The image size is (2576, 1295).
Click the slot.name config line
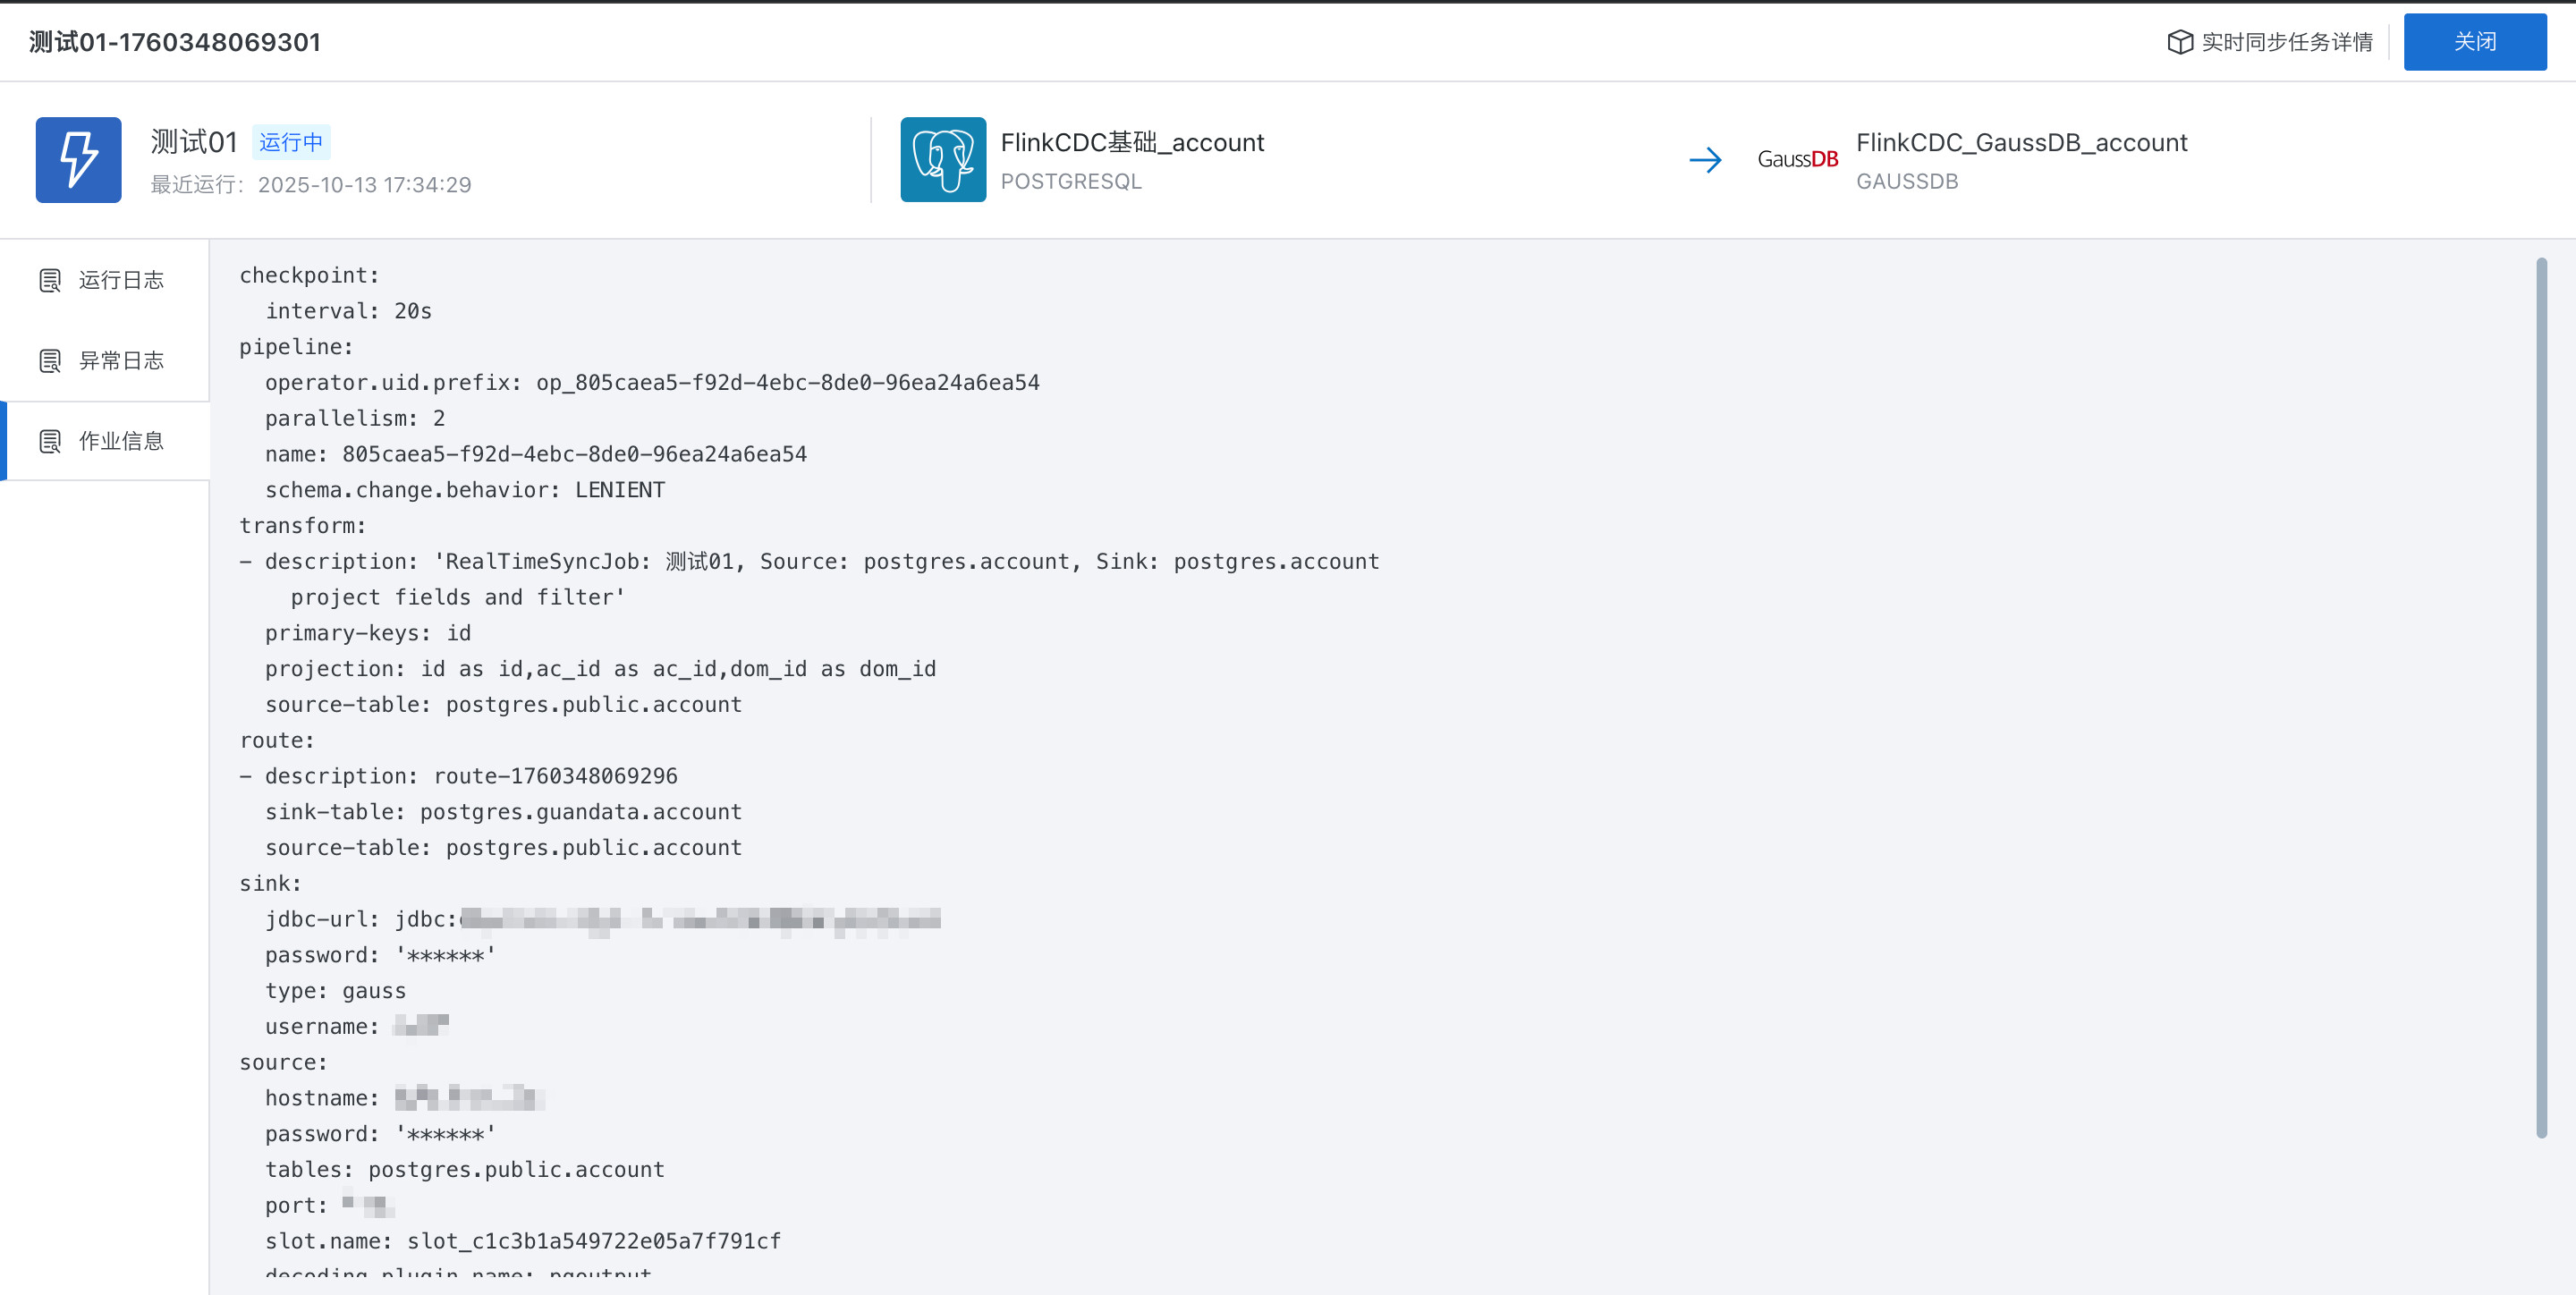click(x=522, y=1241)
